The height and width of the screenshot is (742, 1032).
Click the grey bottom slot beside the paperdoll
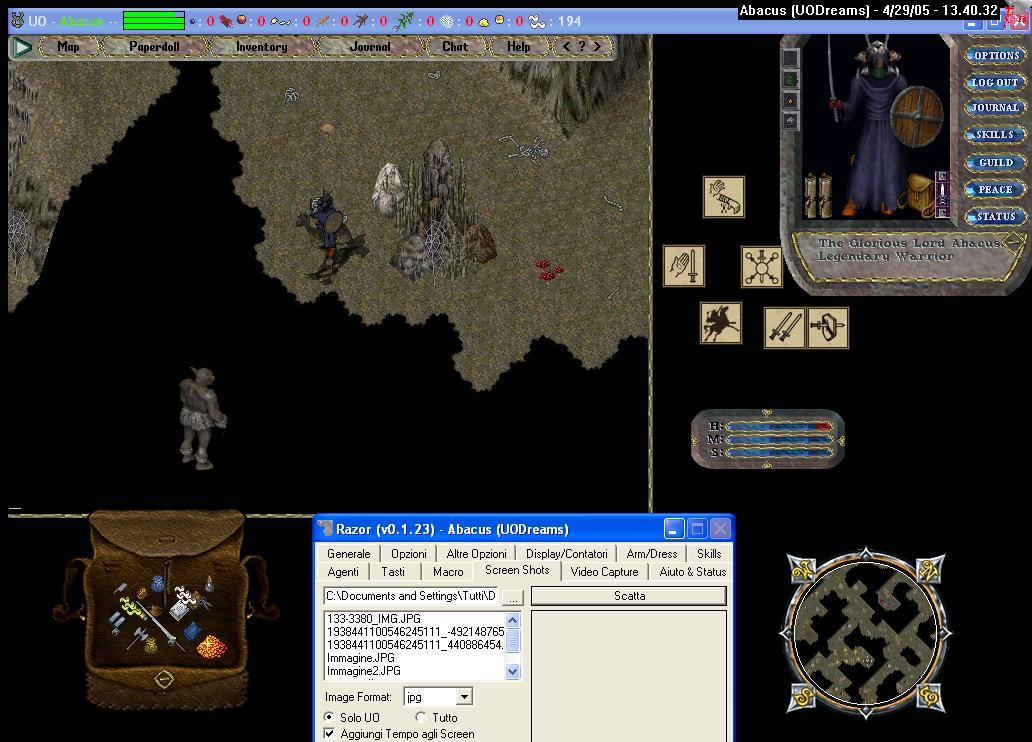[x=790, y=122]
